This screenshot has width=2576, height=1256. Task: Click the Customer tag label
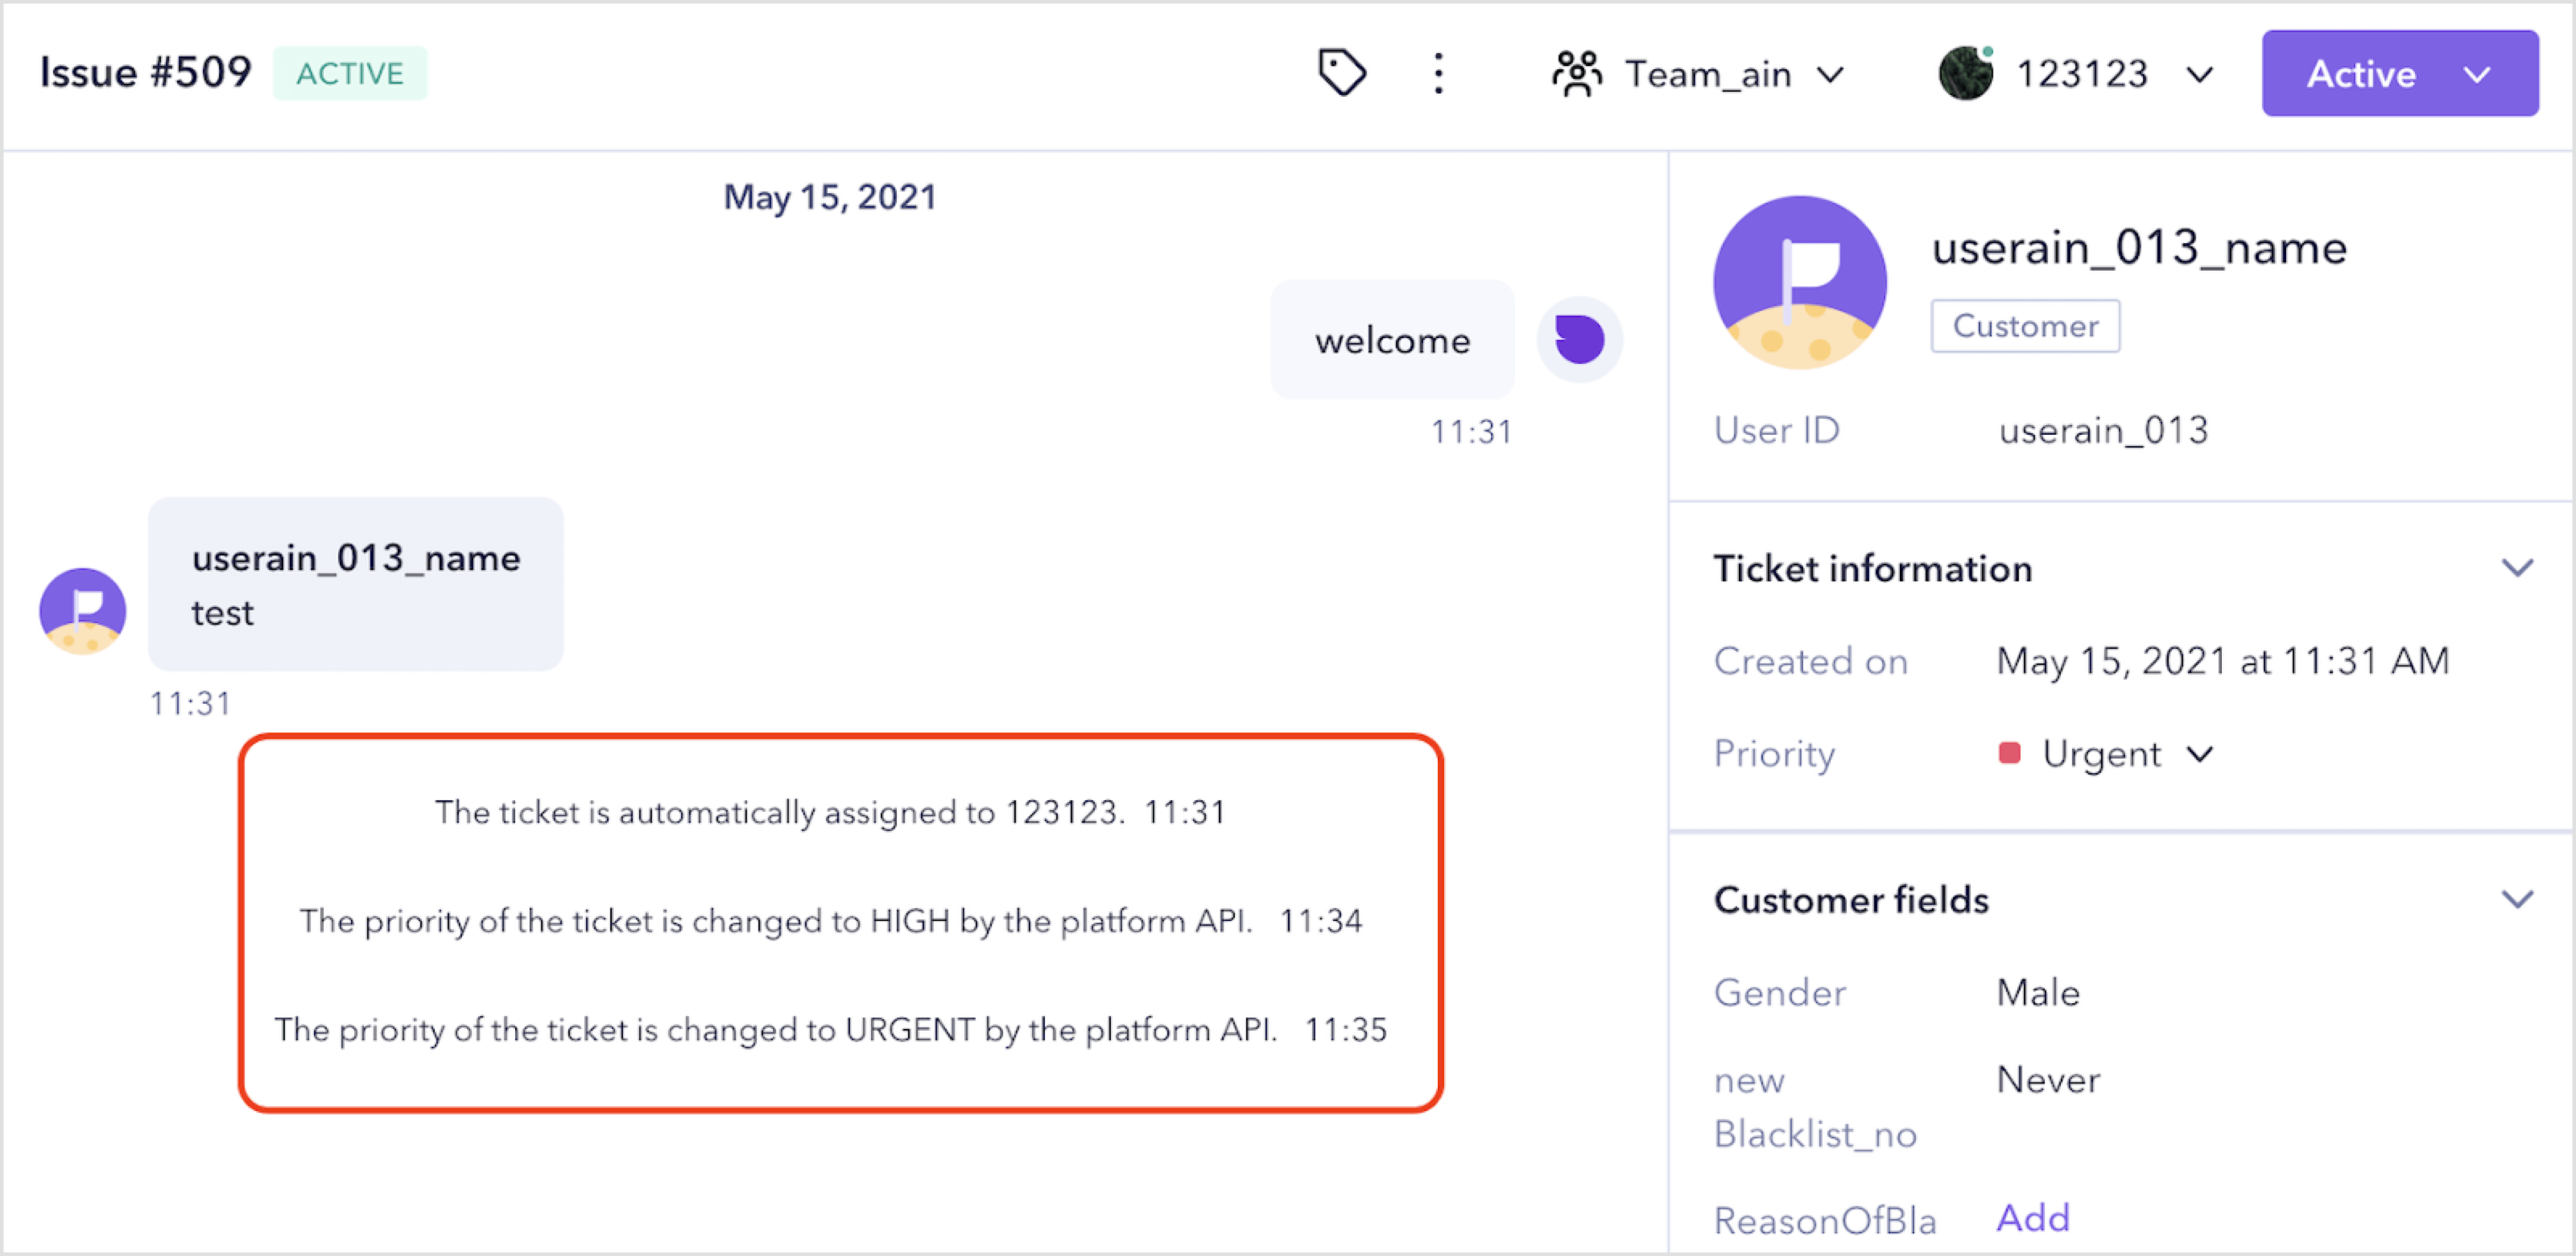2025,326
